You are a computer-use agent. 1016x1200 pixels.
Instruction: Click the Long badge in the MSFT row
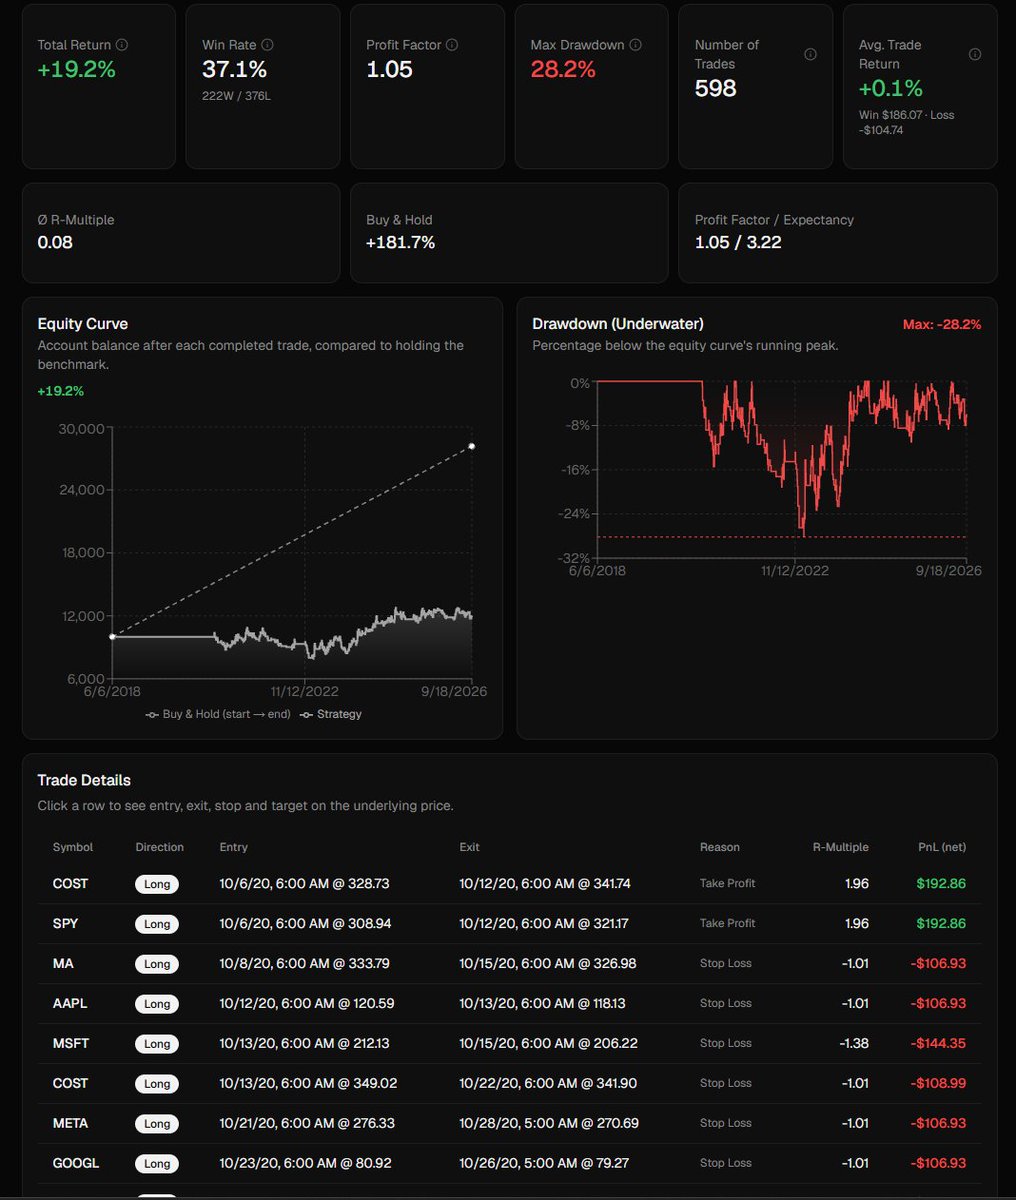click(157, 1044)
